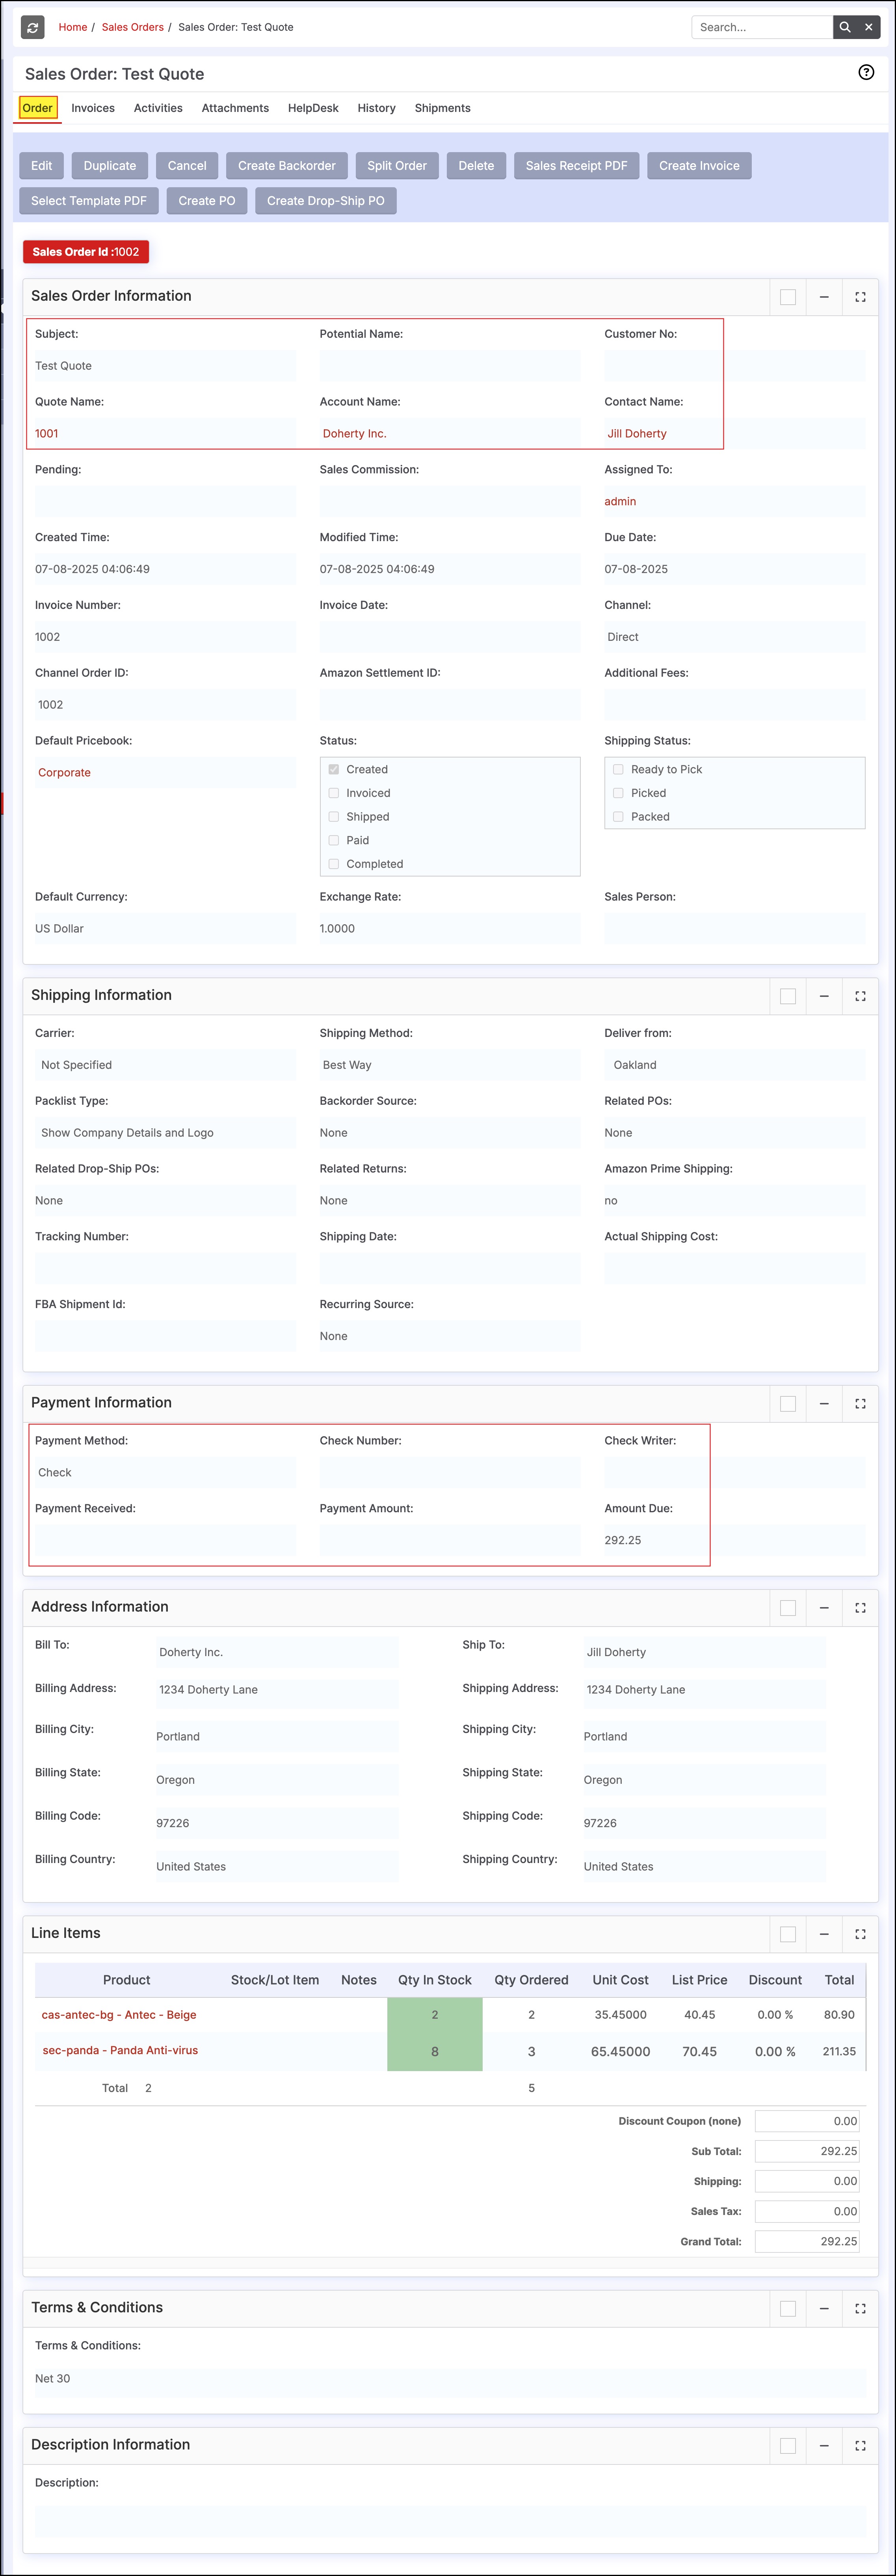This screenshot has width=896, height=2576.
Task: Check the Invoiced status checkbox
Action: click(x=334, y=793)
